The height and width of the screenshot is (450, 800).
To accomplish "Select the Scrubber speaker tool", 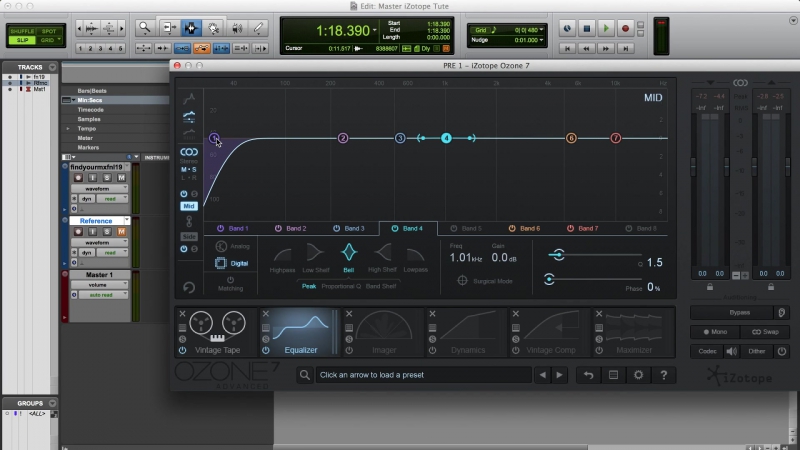I will [237, 28].
